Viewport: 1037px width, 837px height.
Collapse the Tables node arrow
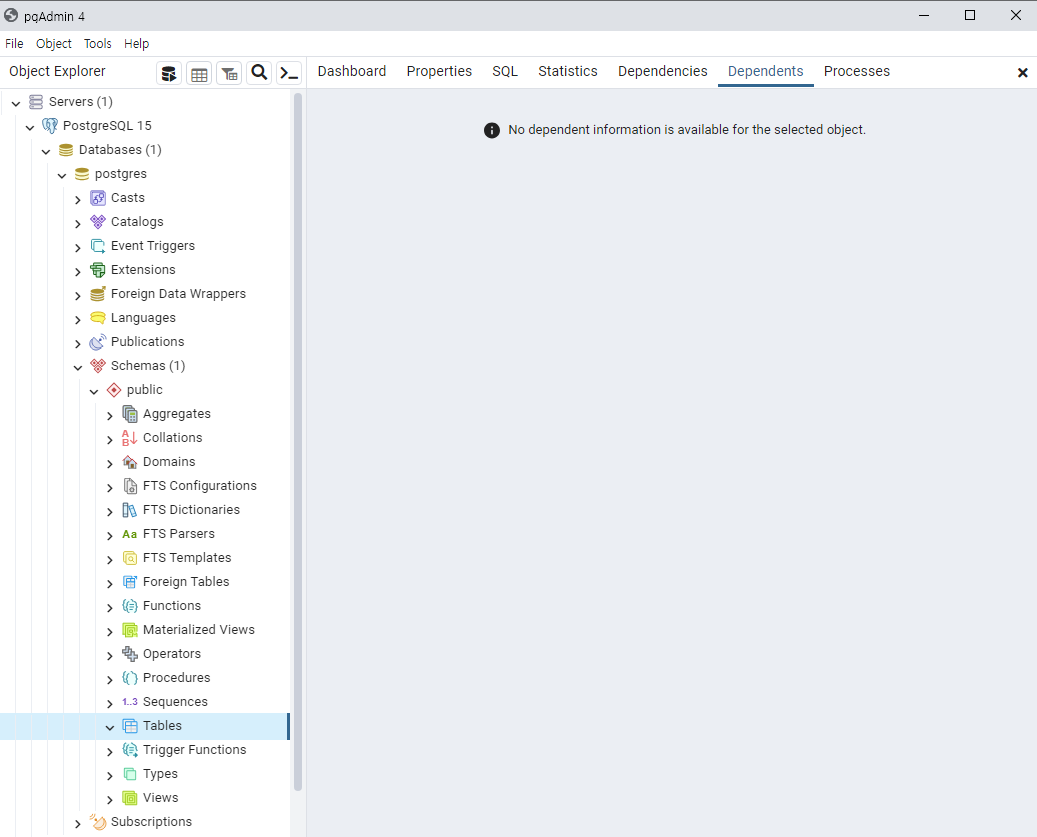point(110,727)
